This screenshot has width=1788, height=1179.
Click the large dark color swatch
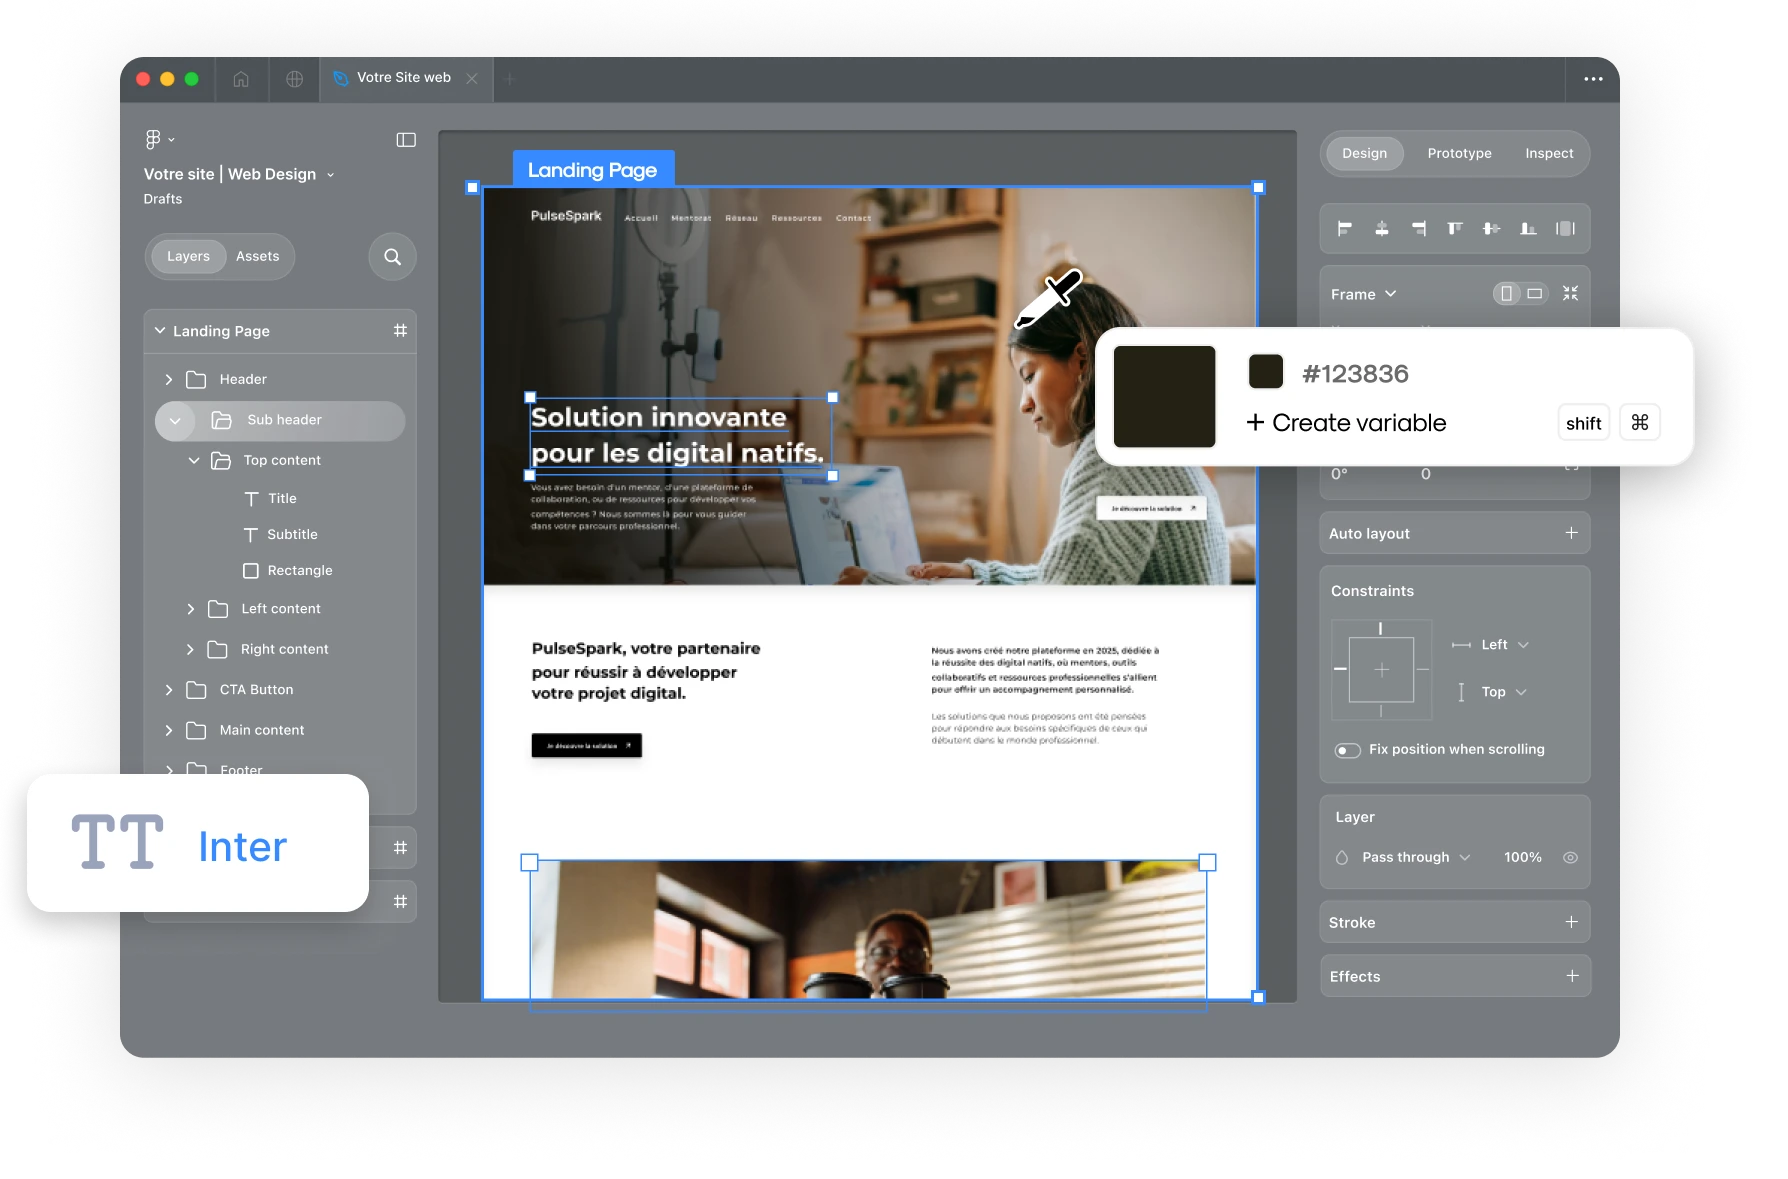click(x=1164, y=396)
